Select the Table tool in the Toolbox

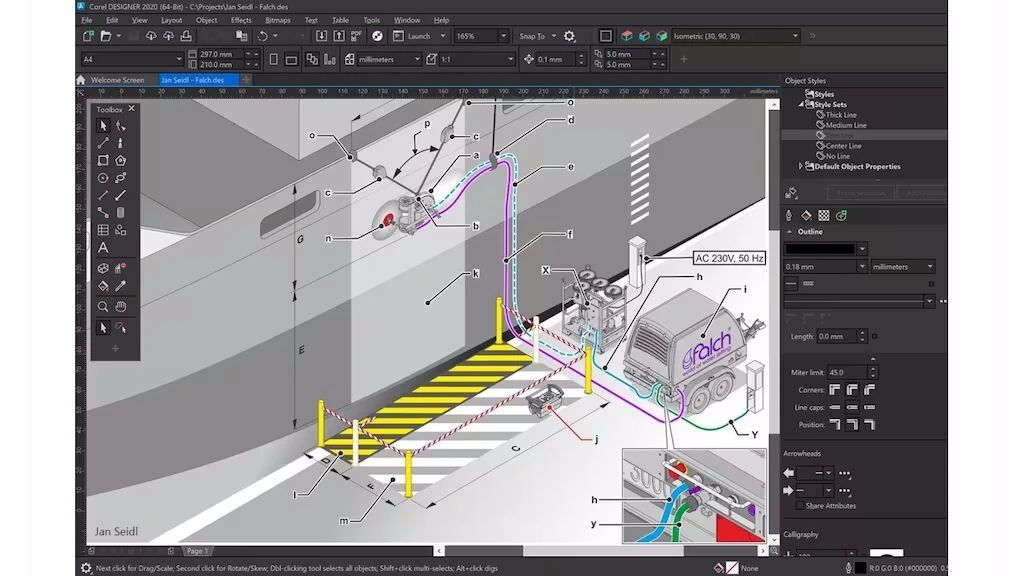102,230
